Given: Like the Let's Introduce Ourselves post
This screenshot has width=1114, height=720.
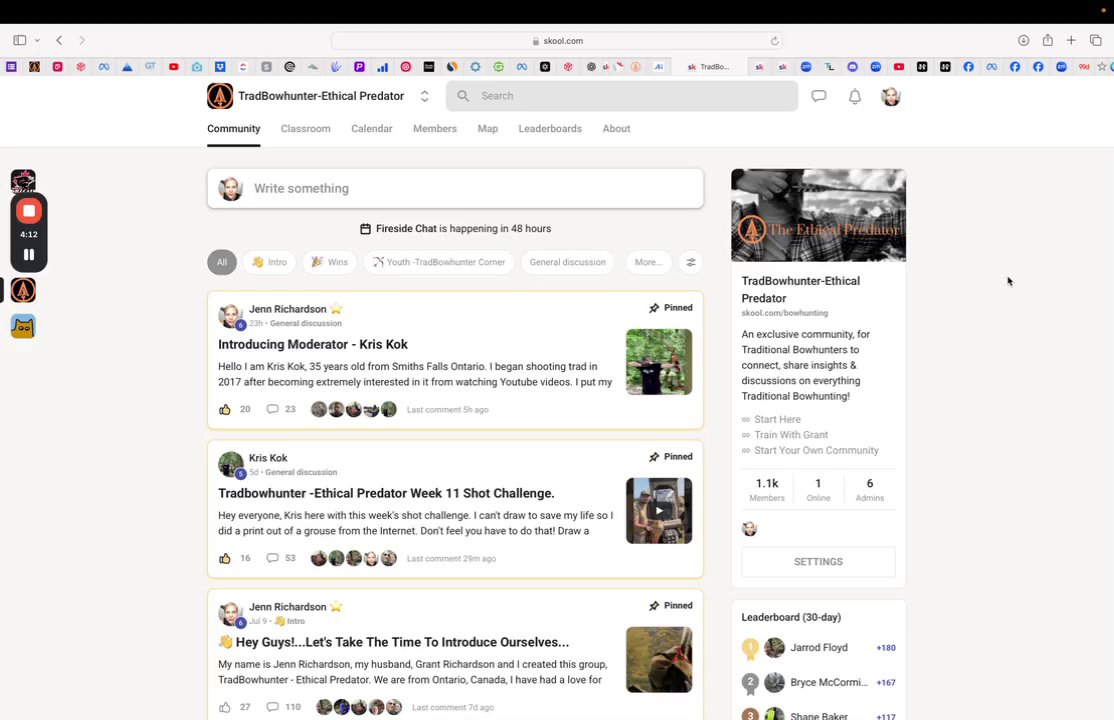Looking at the screenshot, I should 225,707.
